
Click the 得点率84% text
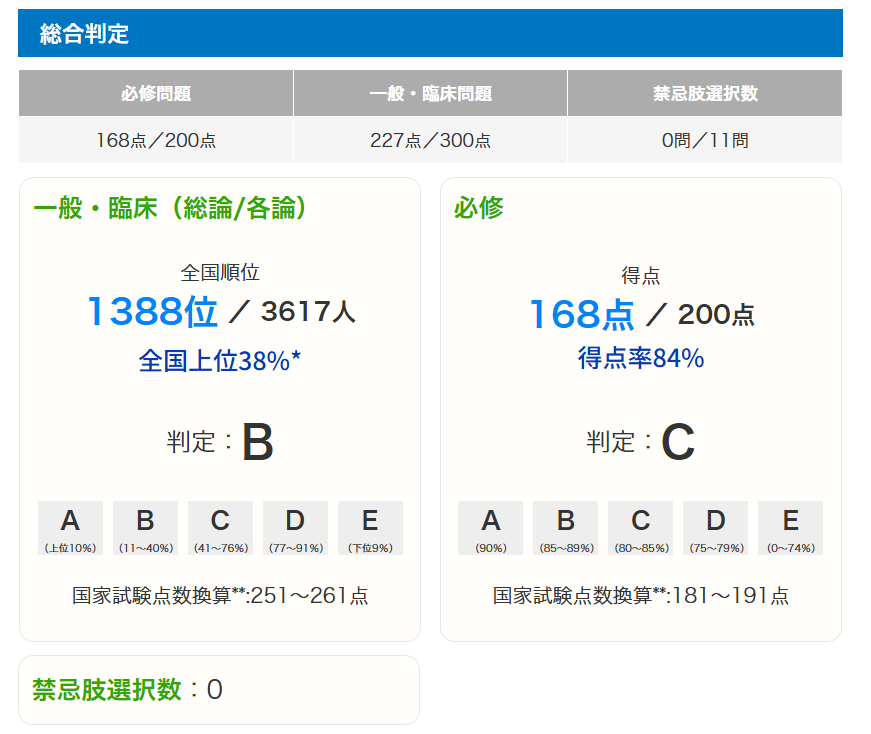point(640,357)
